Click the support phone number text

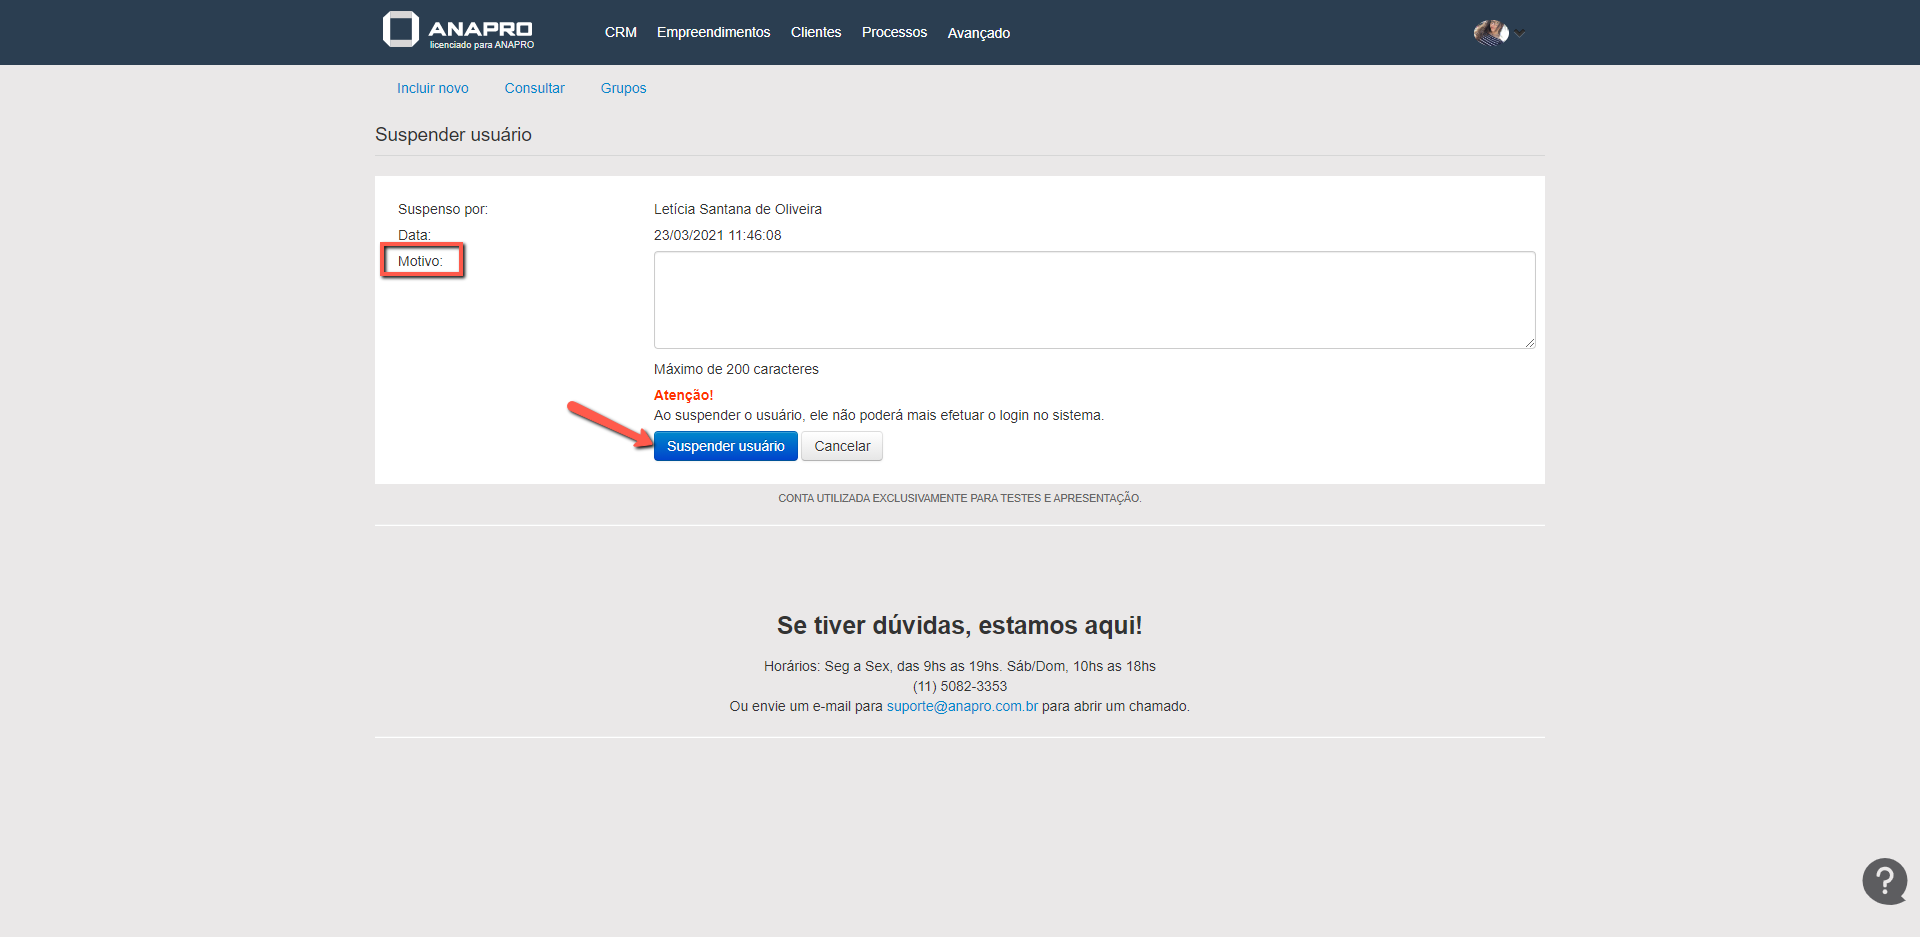click(959, 686)
